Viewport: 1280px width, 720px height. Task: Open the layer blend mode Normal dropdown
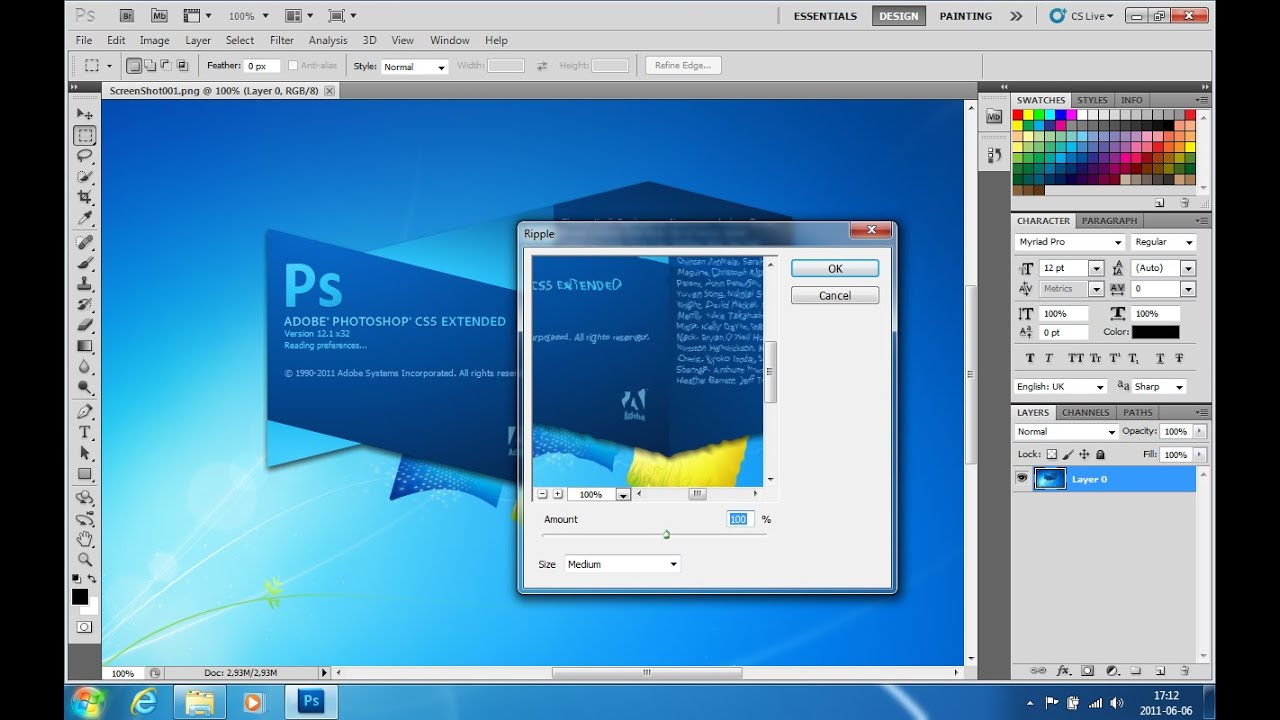point(1066,431)
